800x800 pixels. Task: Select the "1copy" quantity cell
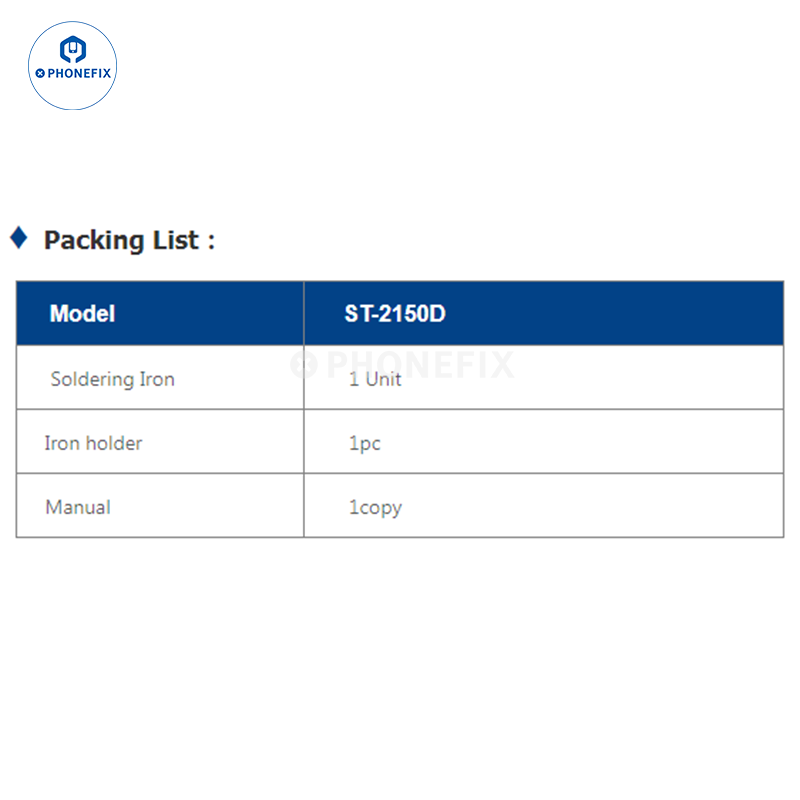coord(375,507)
